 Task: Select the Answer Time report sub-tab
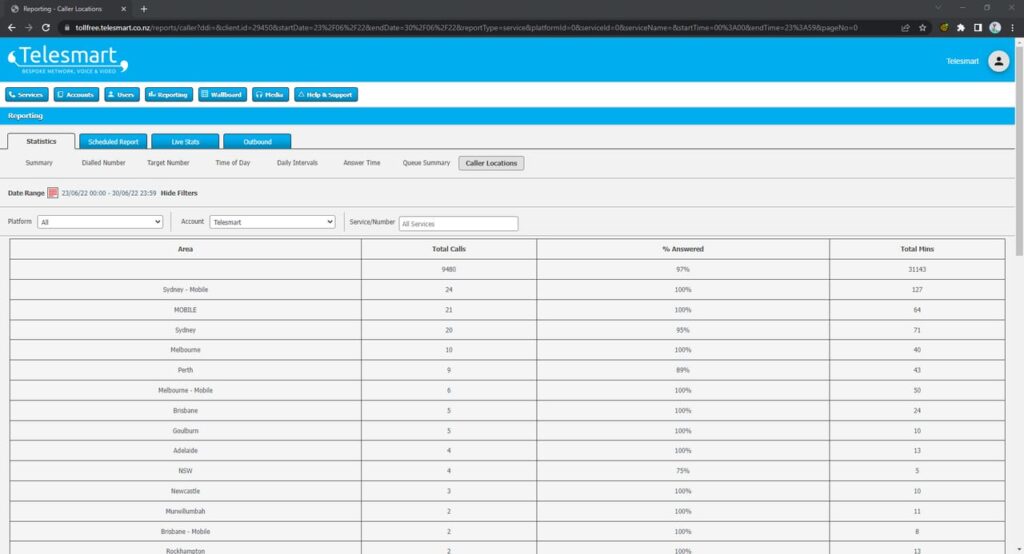(x=362, y=163)
